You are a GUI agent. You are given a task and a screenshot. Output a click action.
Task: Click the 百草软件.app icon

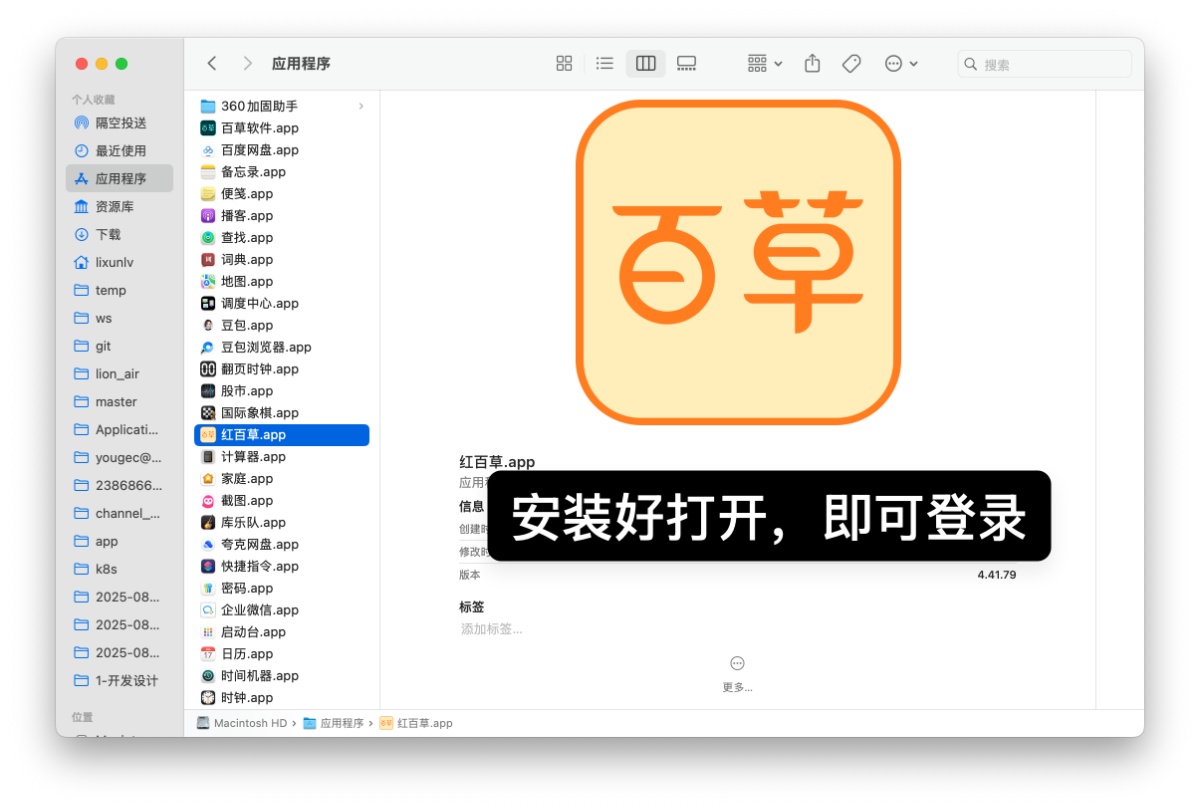coord(208,128)
